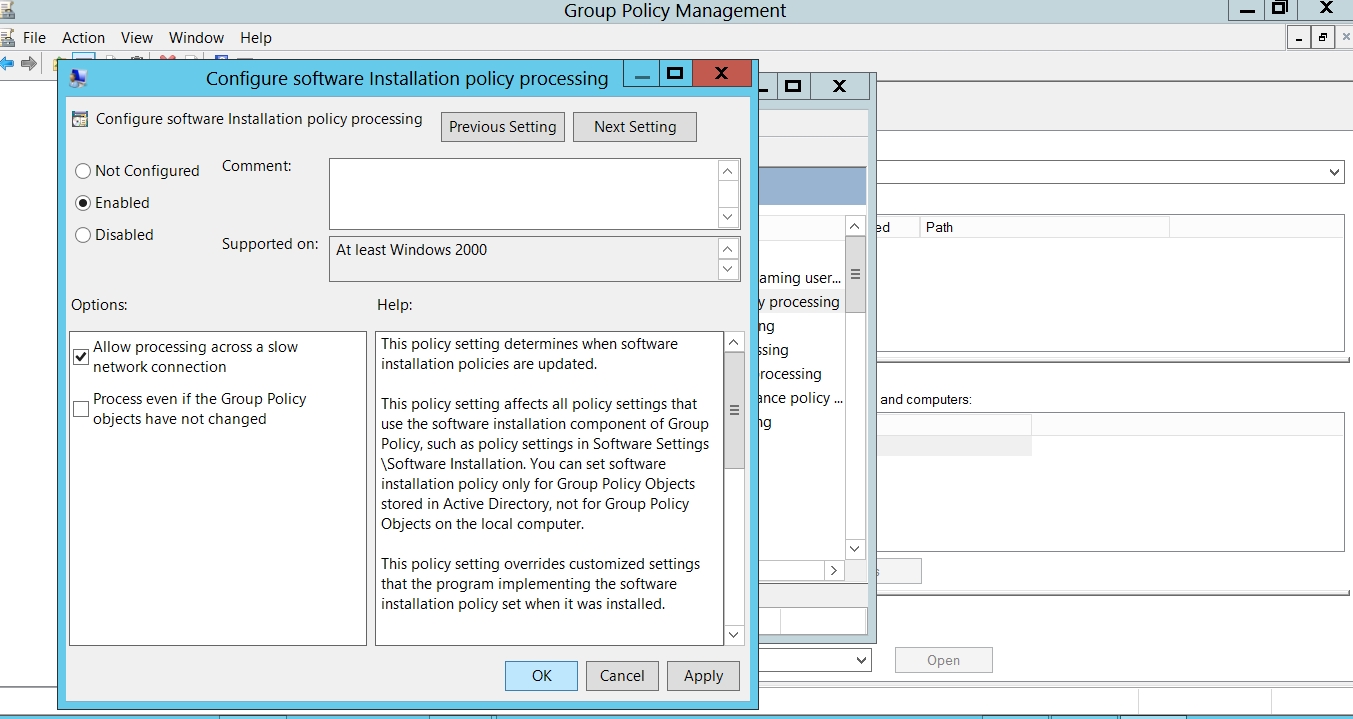Click the dialog title bar icon

(x=78, y=78)
